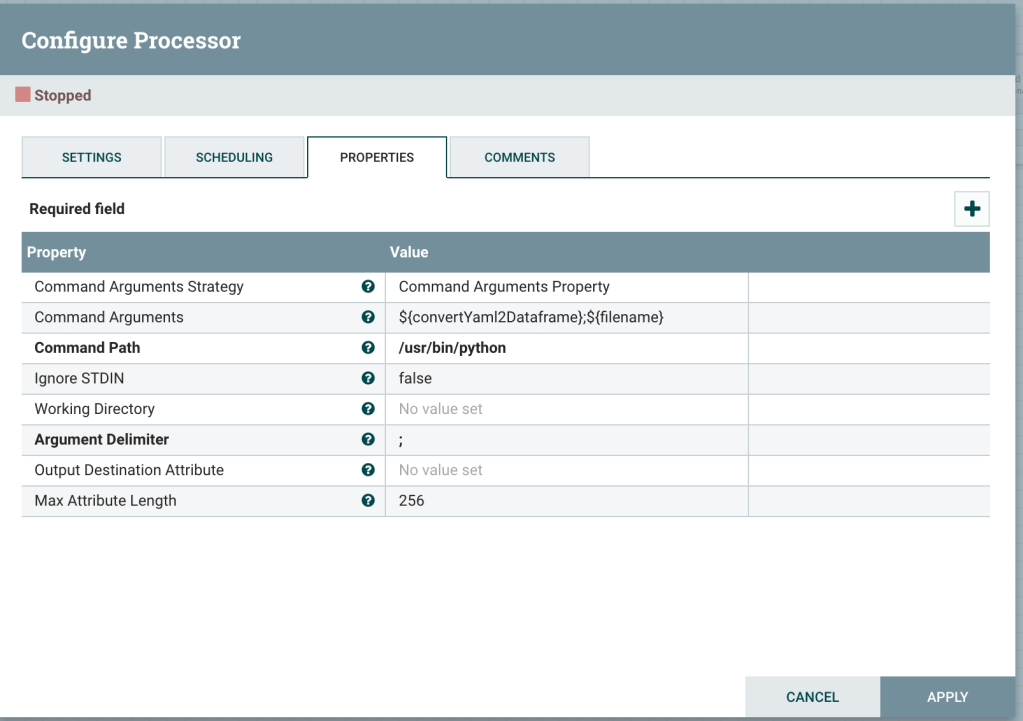Click help icon for Output Destination Attribute
Image resolution: width=1023 pixels, height=721 pixels.
point(368,470)
